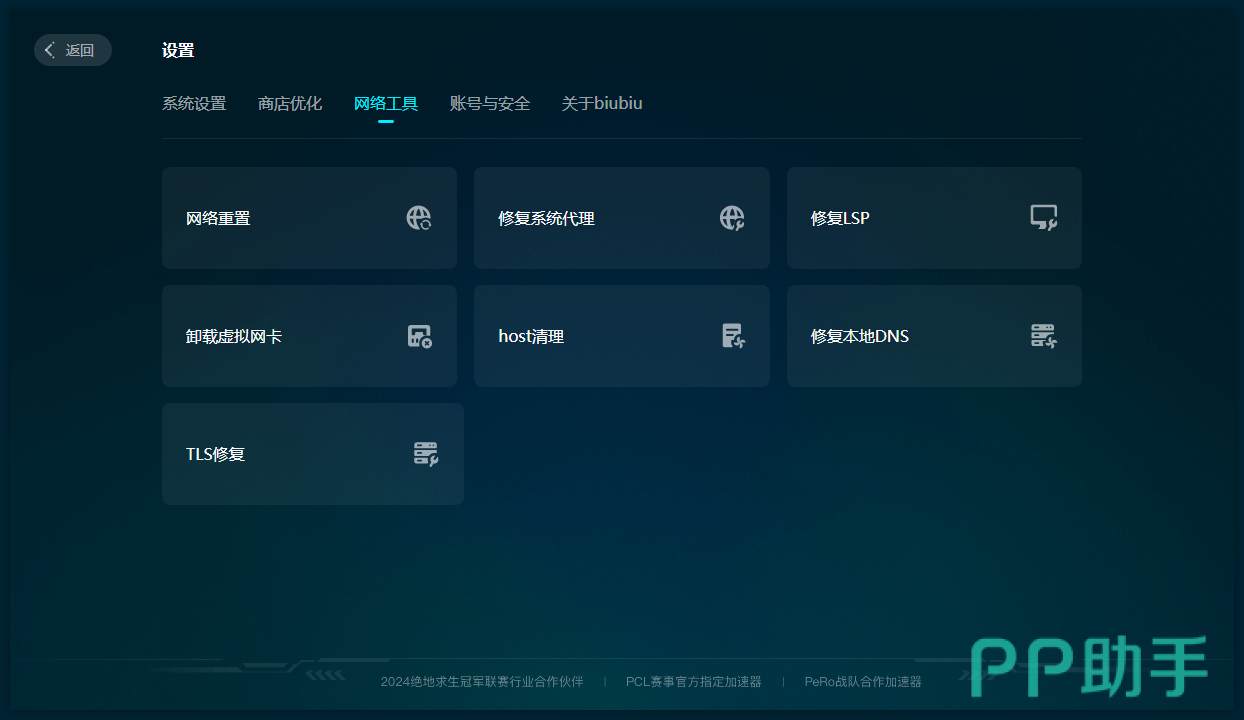Click the 卸载虚拟网卡 network card remove icon
The height and width of the screenshot is (720, 1244).
click(x=419, y=336)
